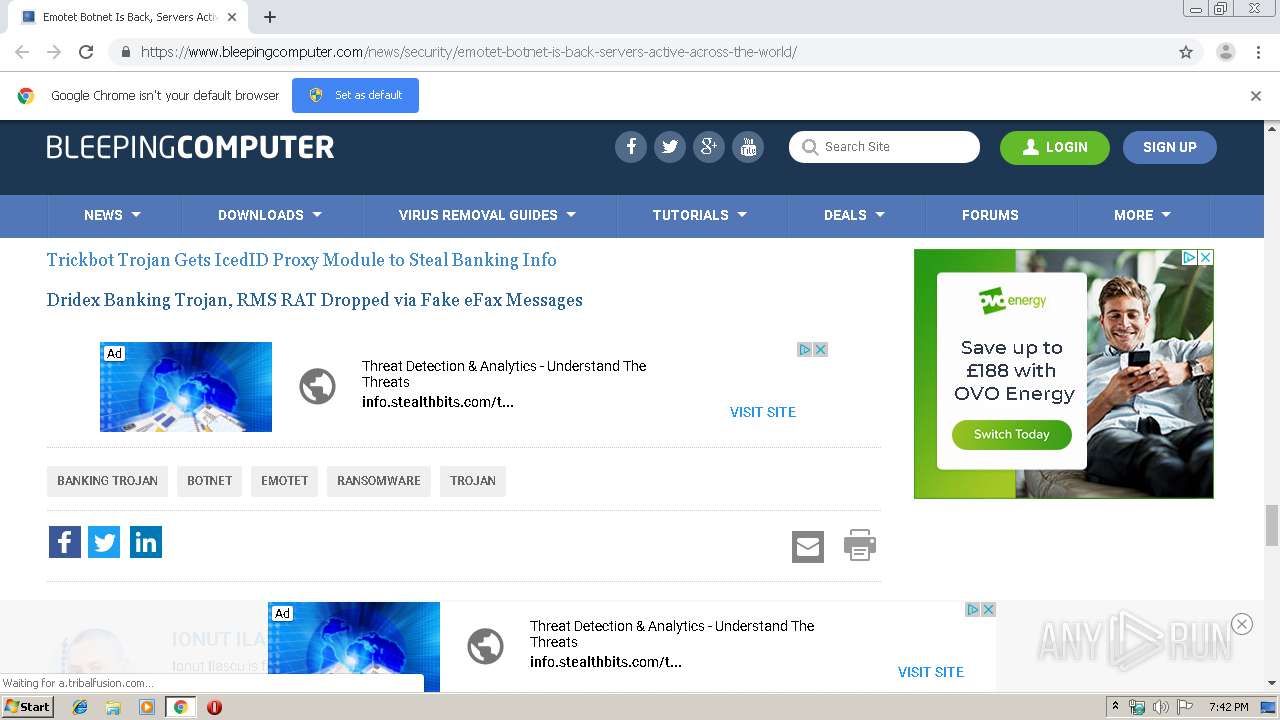
Task: Open TROJAN tag
Action: click(473, 481)
